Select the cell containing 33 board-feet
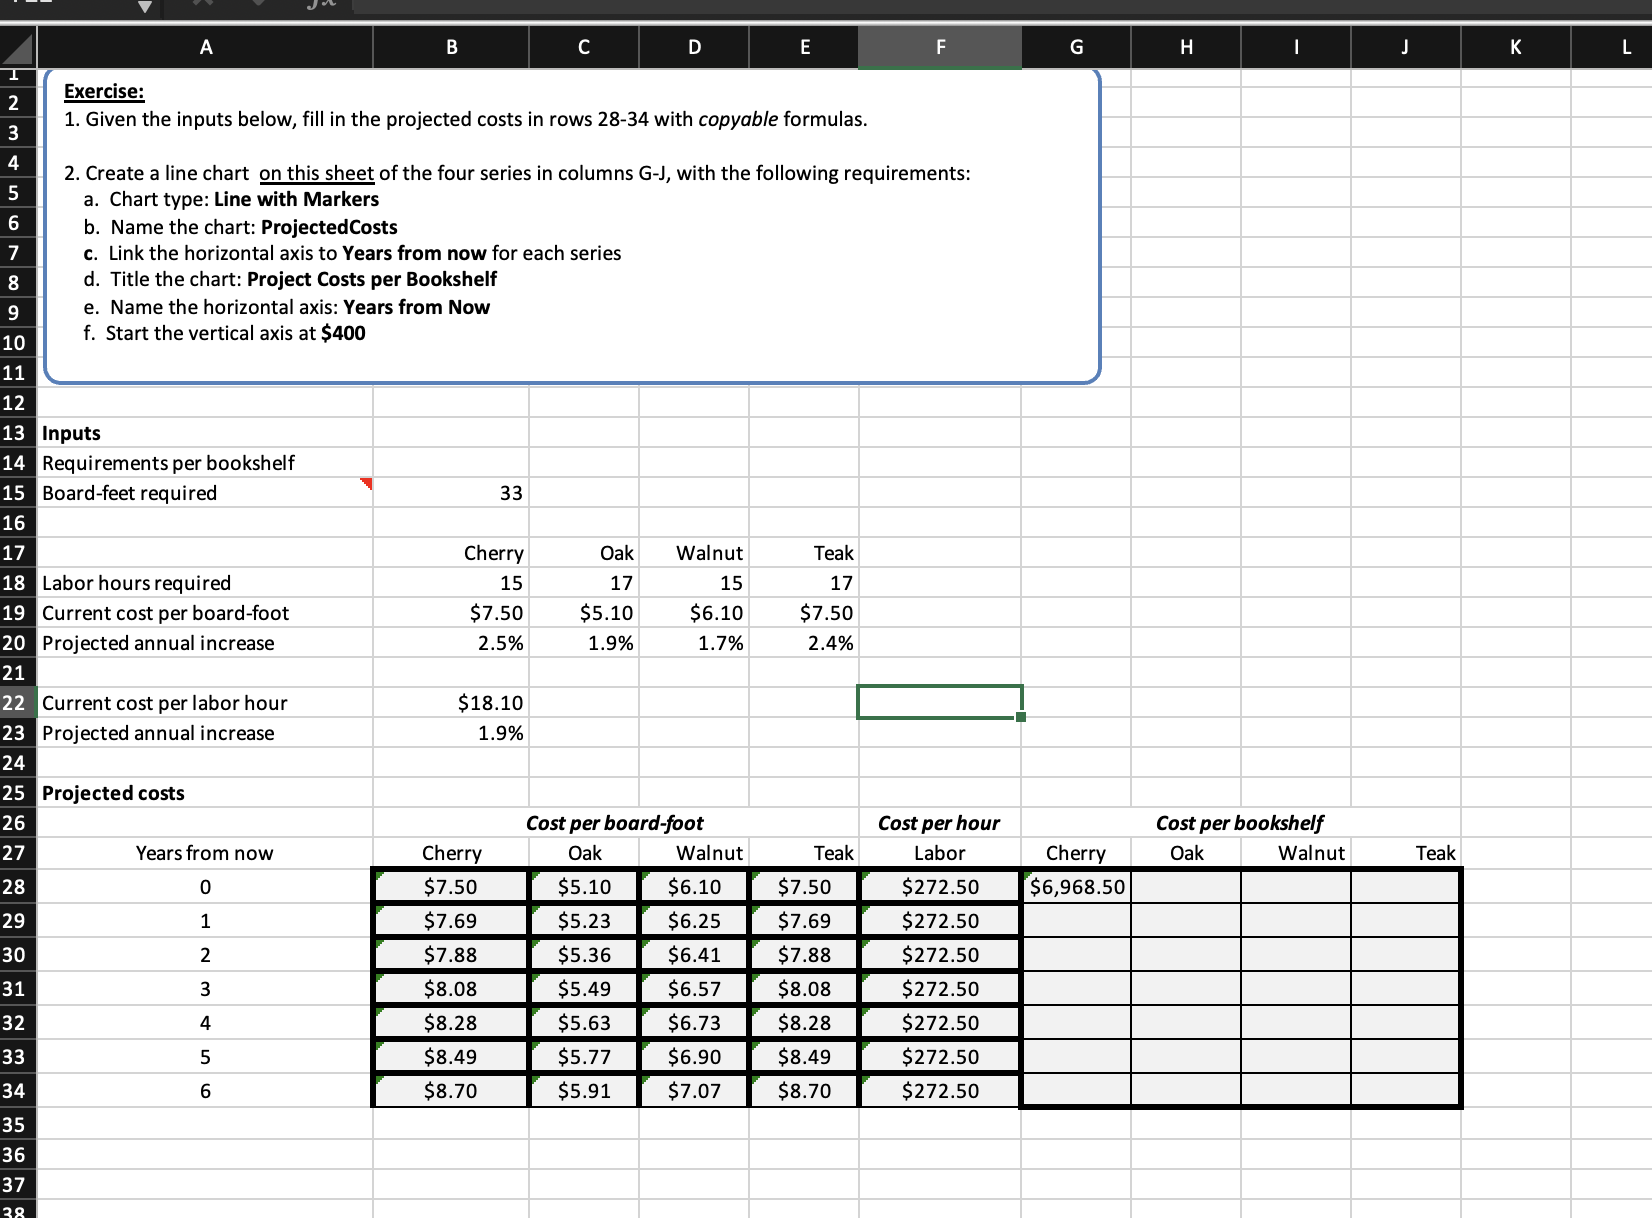This screenshot has width=1652, height=1218. pyautogui.click(x=450, y=492)
